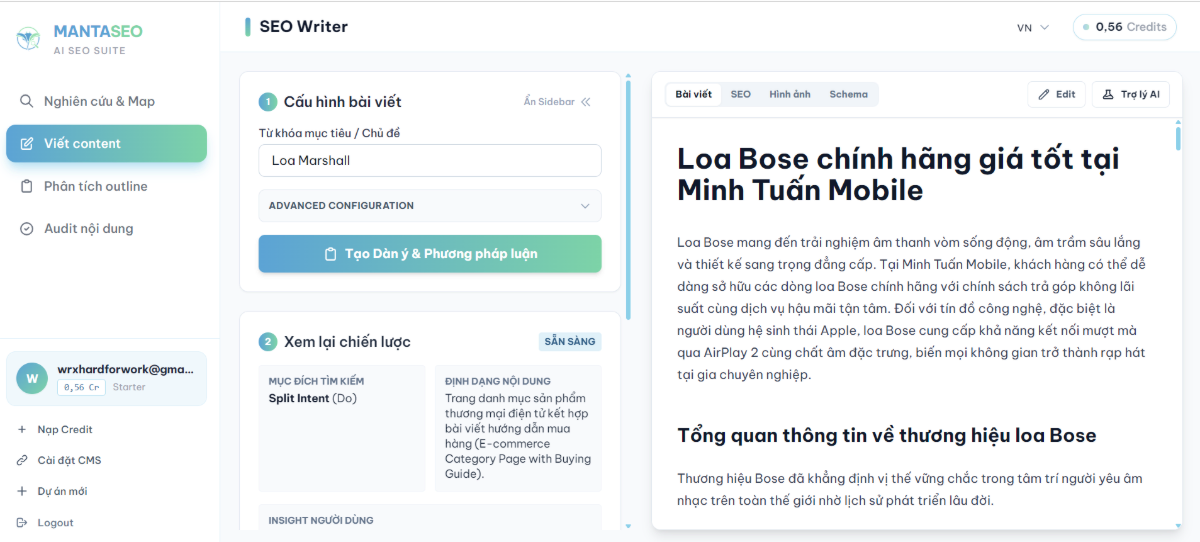Click the link icon beside Cài đặt CMS
Image resolution: width=1200 pixels, height=542 pixels.
(22, 461)
